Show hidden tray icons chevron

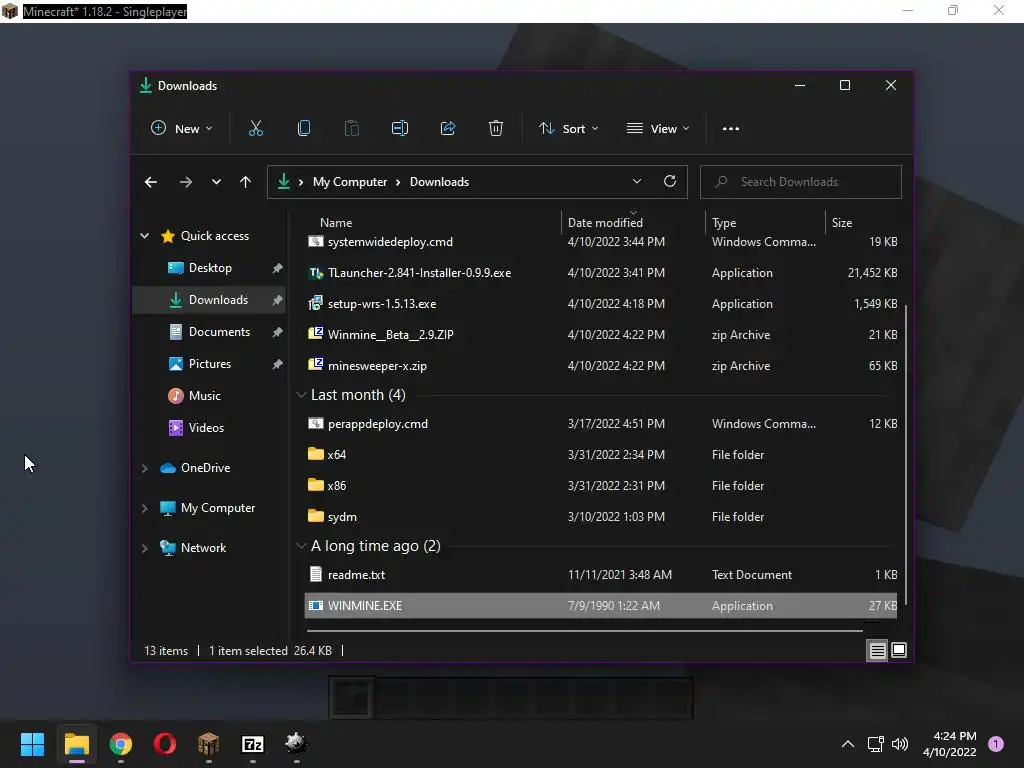(x=848, y=744)
